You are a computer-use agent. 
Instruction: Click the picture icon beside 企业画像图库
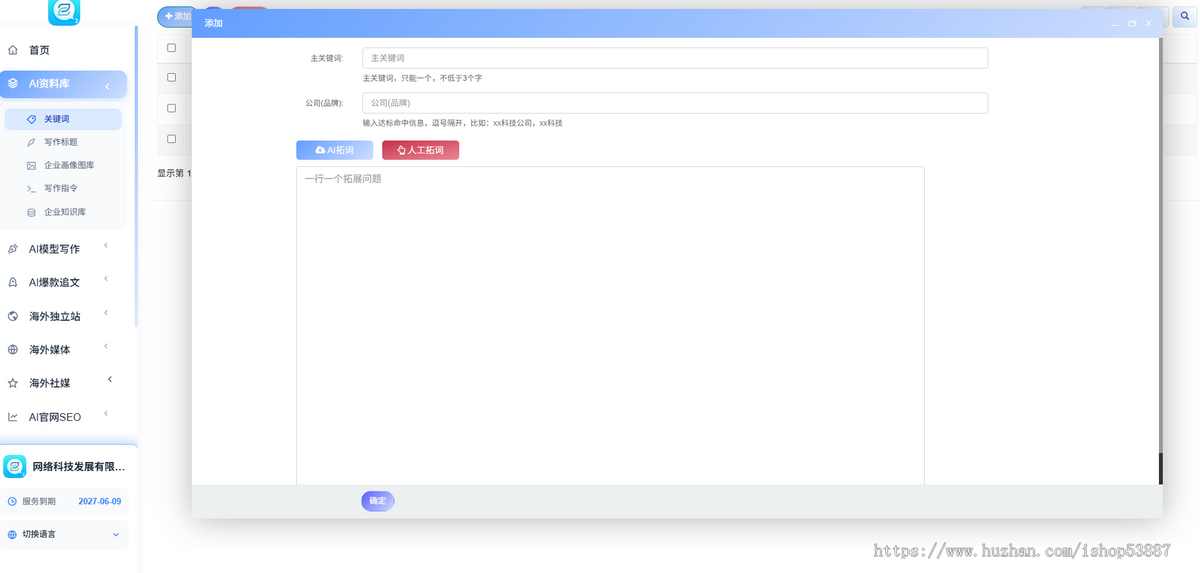click(32, 165)
